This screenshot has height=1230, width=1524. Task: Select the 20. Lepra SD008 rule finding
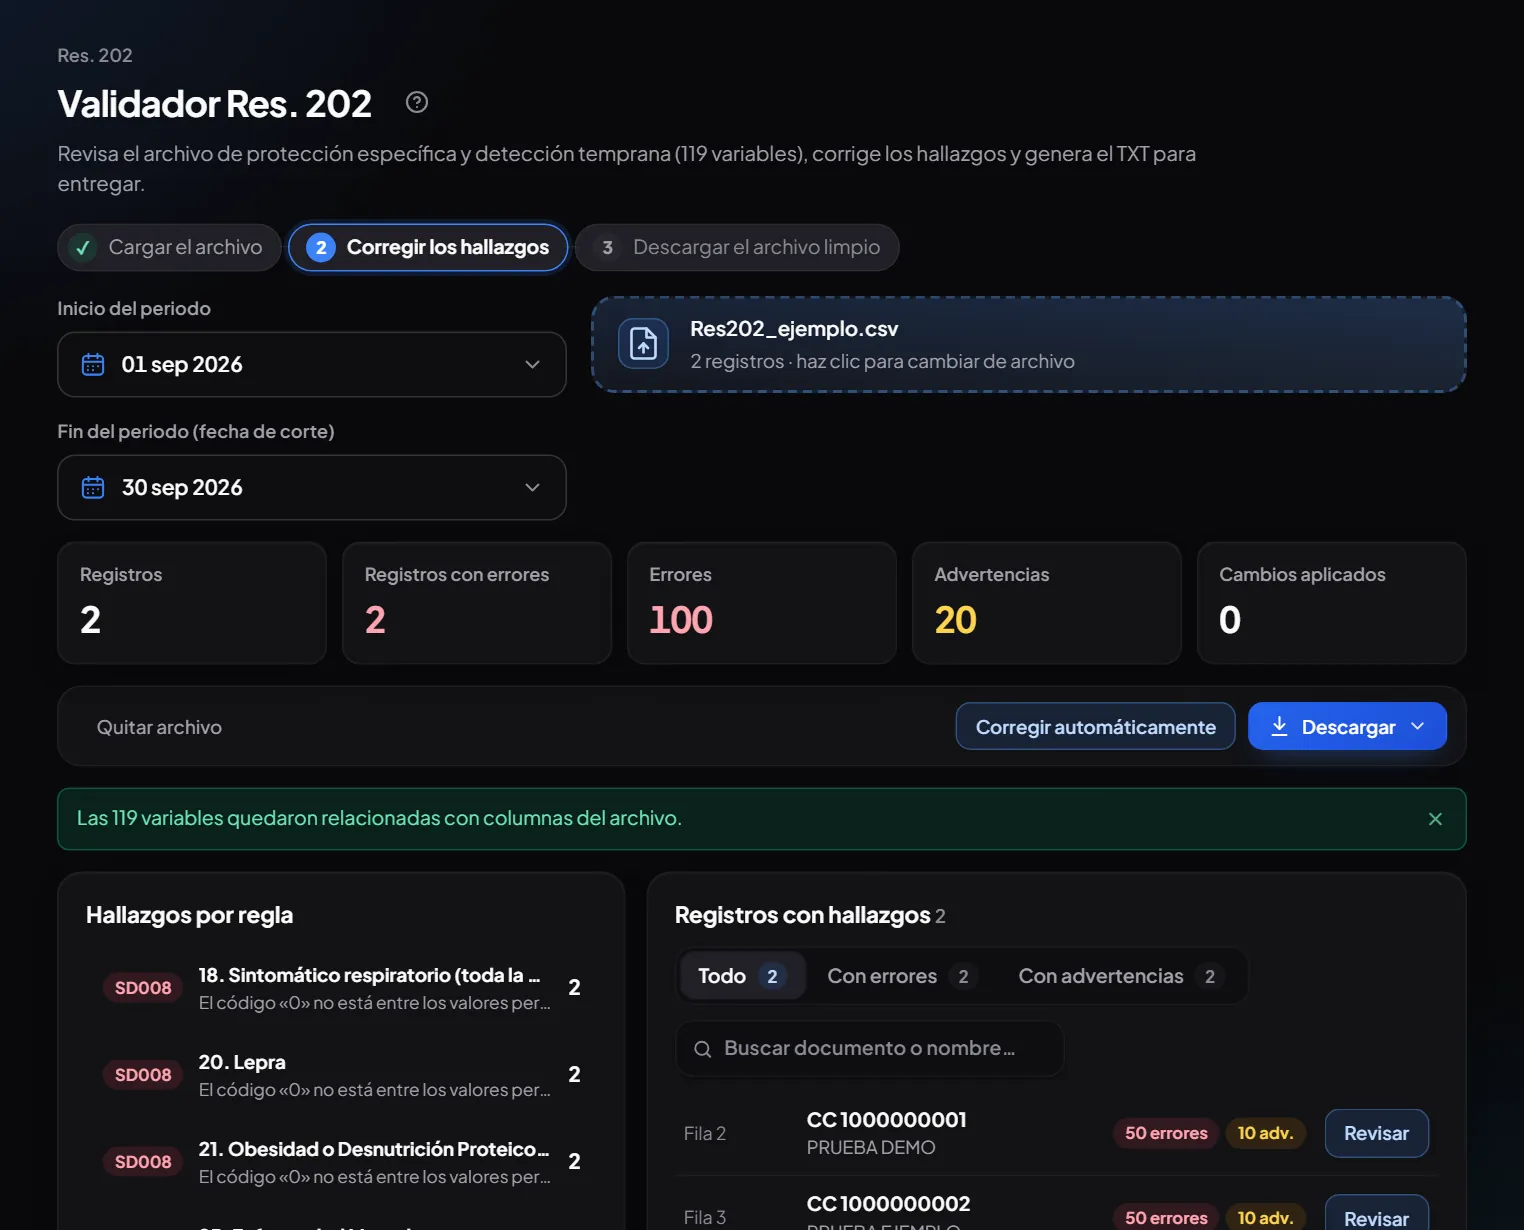[x=341, y=1075]
